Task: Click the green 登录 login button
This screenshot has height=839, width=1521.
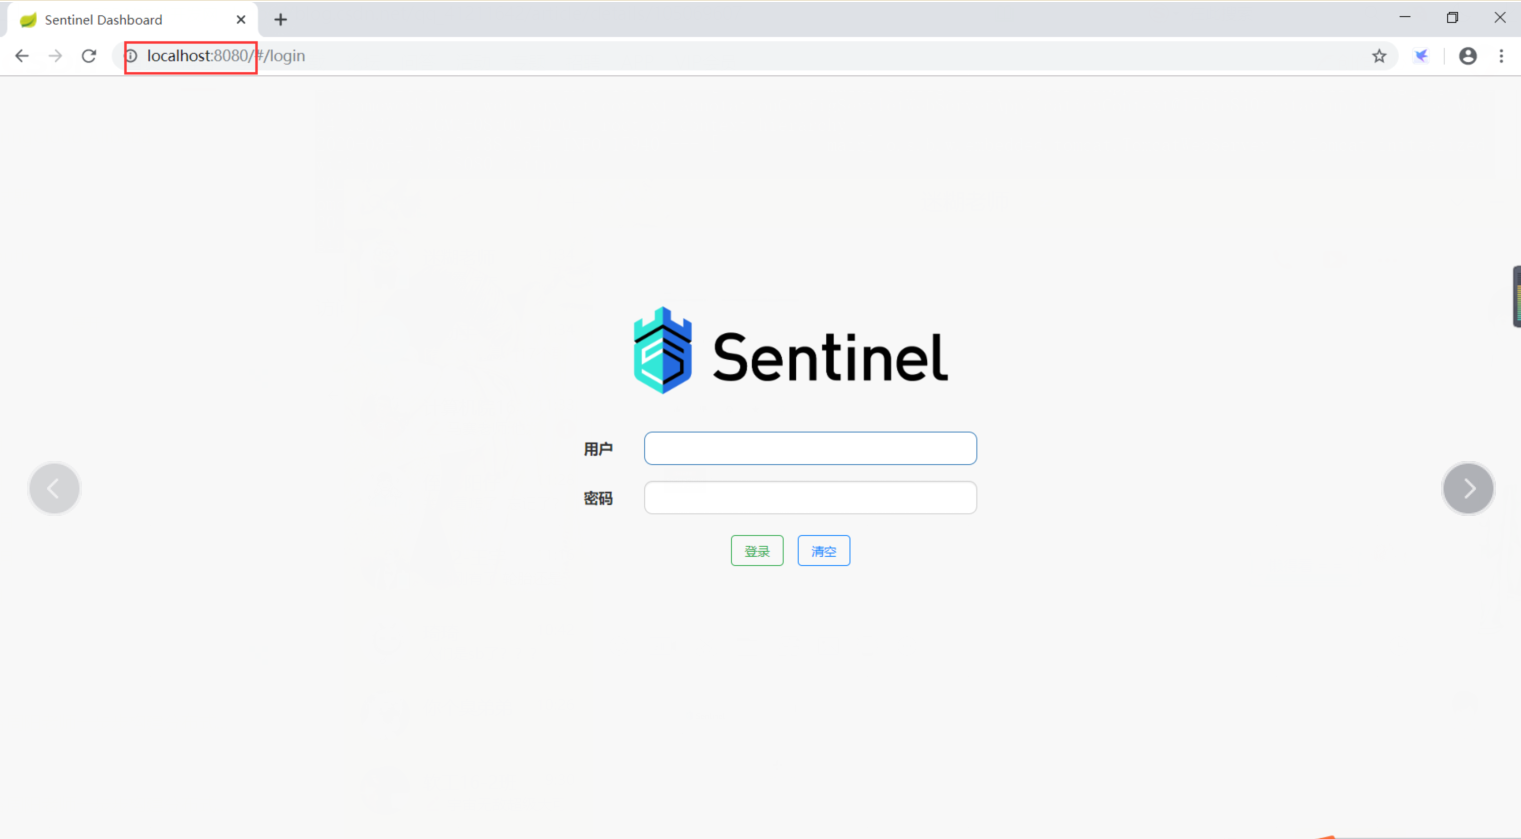Action: [x=757, y=551]
